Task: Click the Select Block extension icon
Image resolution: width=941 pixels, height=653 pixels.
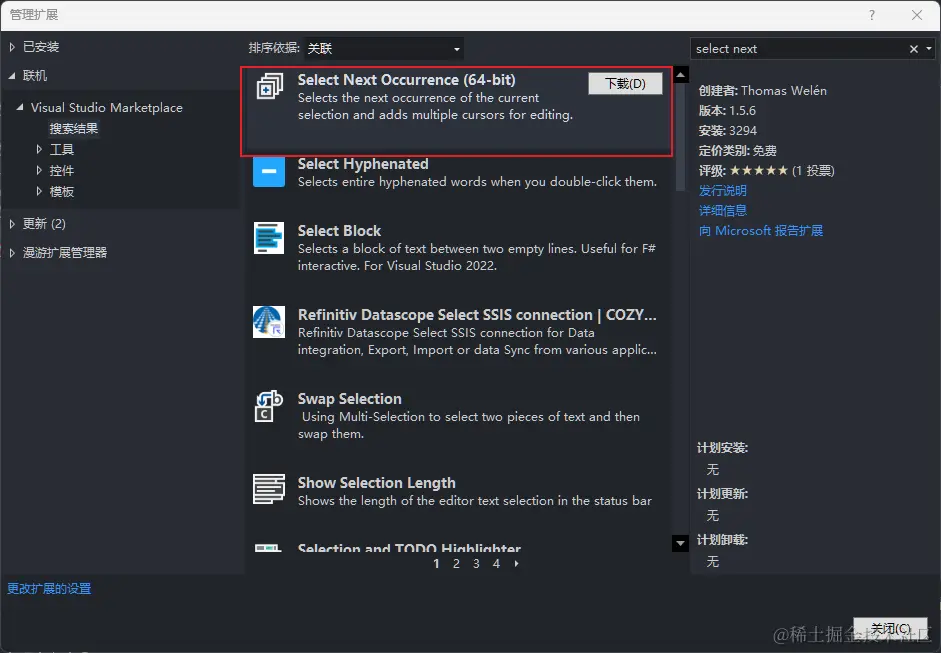Action: pyautogui.click(x=269, y=238)
